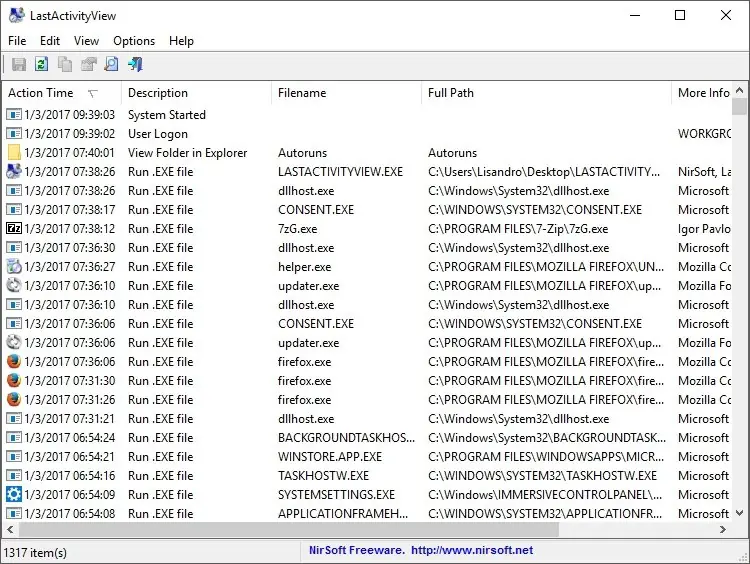This screenshot has width=750, height=564.
Task: Select the 'User Logon' description cell
Action: [x=157, y=134]
